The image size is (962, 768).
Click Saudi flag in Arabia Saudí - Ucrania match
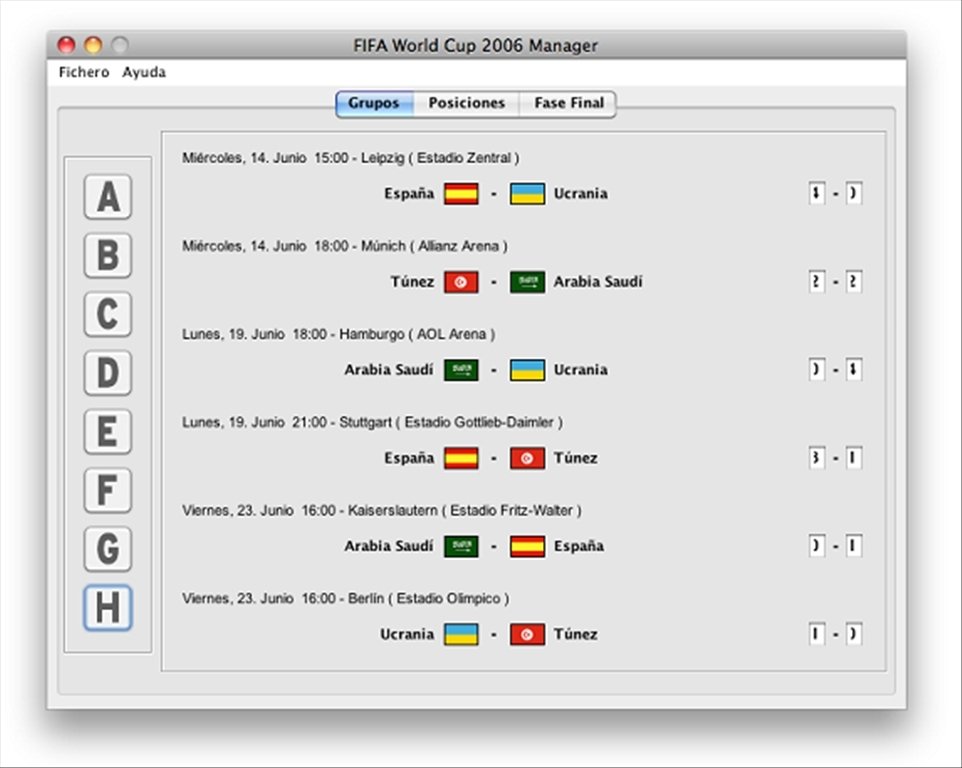(x=461, y=370)
